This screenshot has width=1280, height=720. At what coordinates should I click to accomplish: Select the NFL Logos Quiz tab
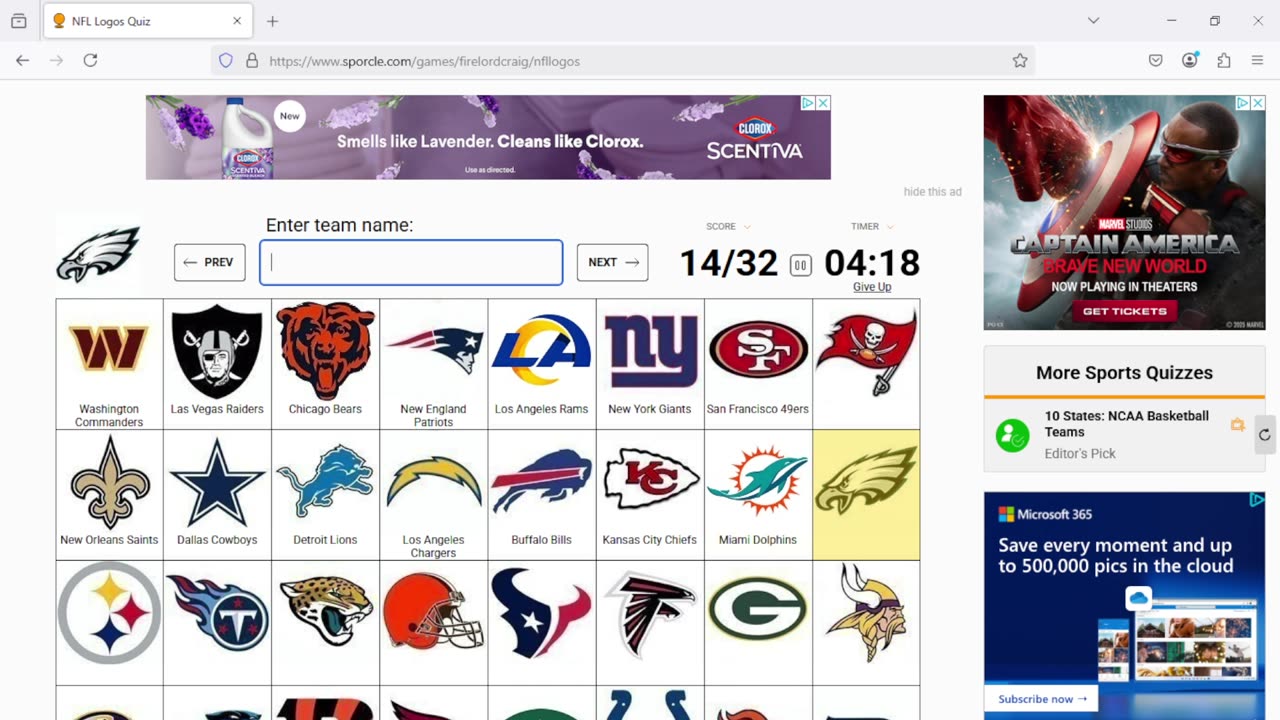149,21
